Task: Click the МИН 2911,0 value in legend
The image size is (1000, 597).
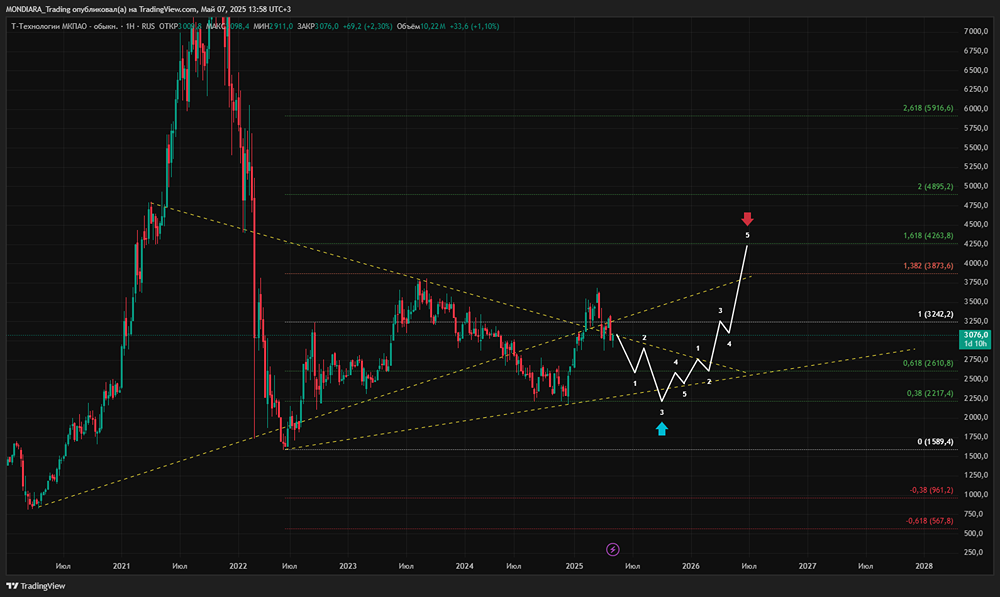Action: [273, 26]
